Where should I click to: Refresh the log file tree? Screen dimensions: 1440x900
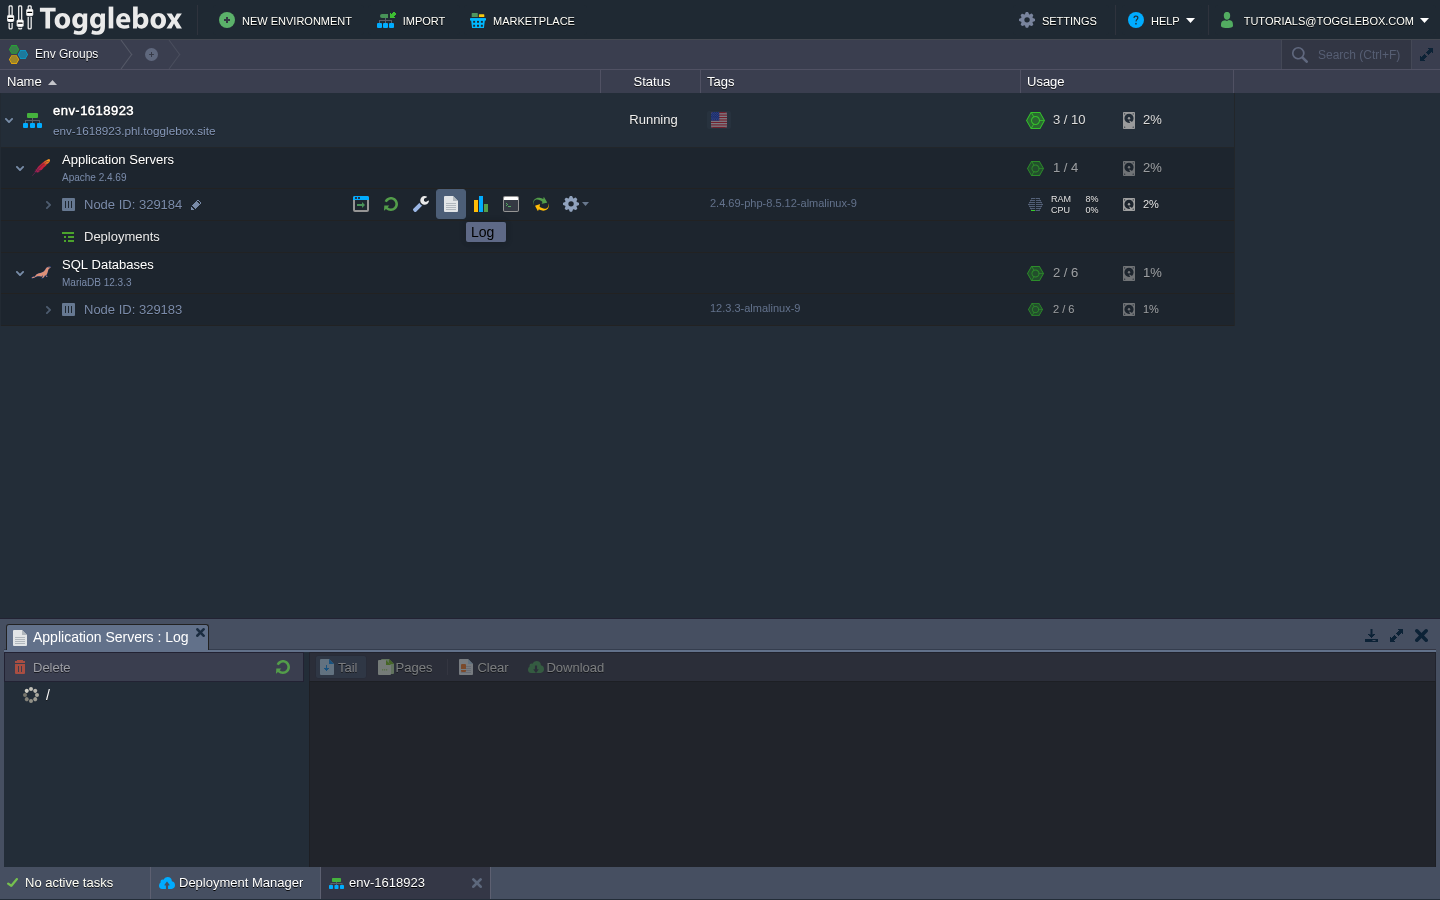point(283,667)
